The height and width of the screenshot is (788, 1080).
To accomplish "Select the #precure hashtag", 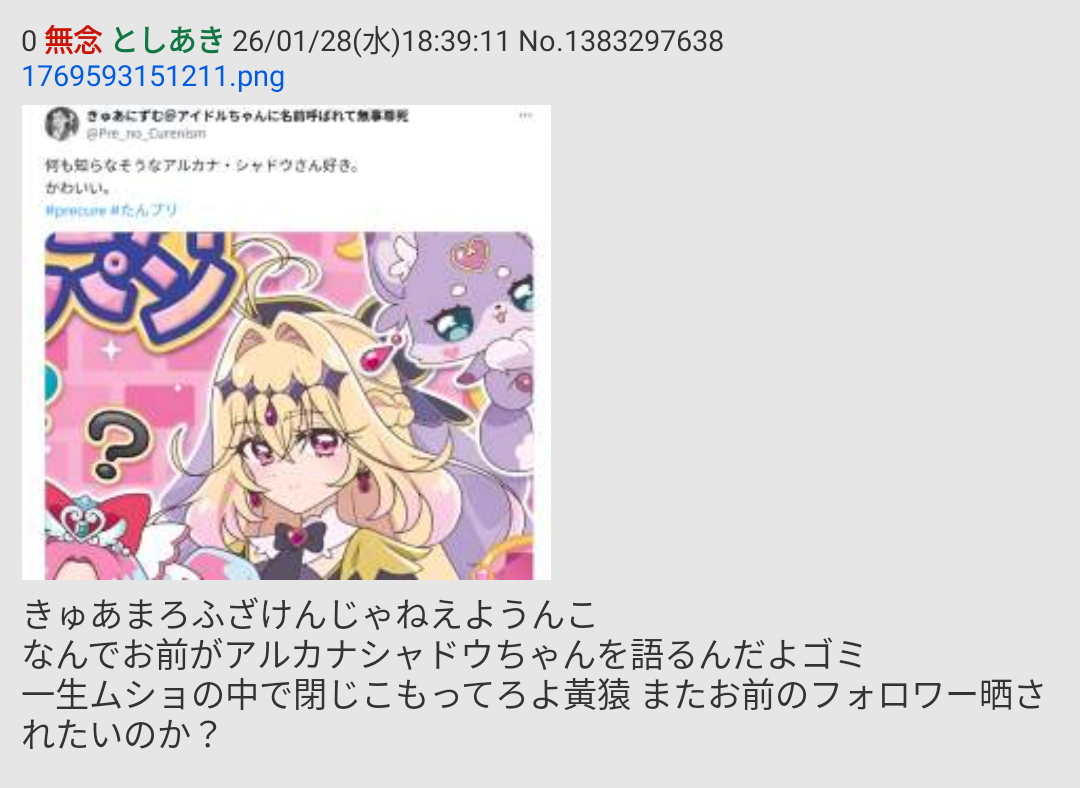I will [x=76, y=211].
